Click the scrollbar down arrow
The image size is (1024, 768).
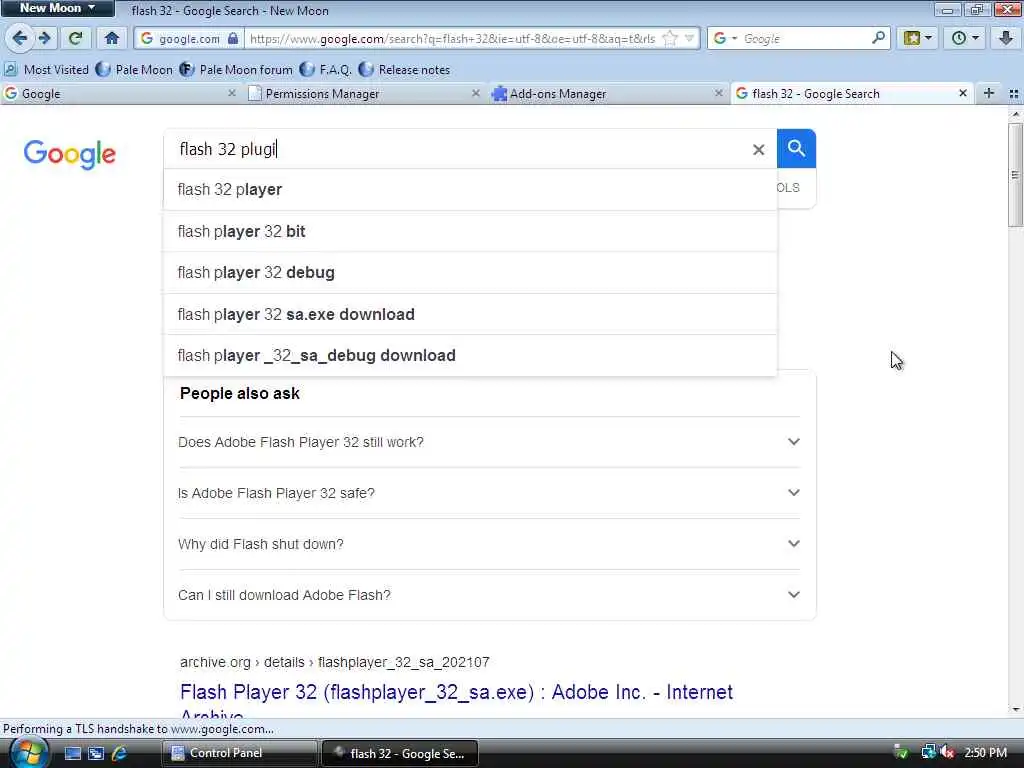(x=1015, y=710)
